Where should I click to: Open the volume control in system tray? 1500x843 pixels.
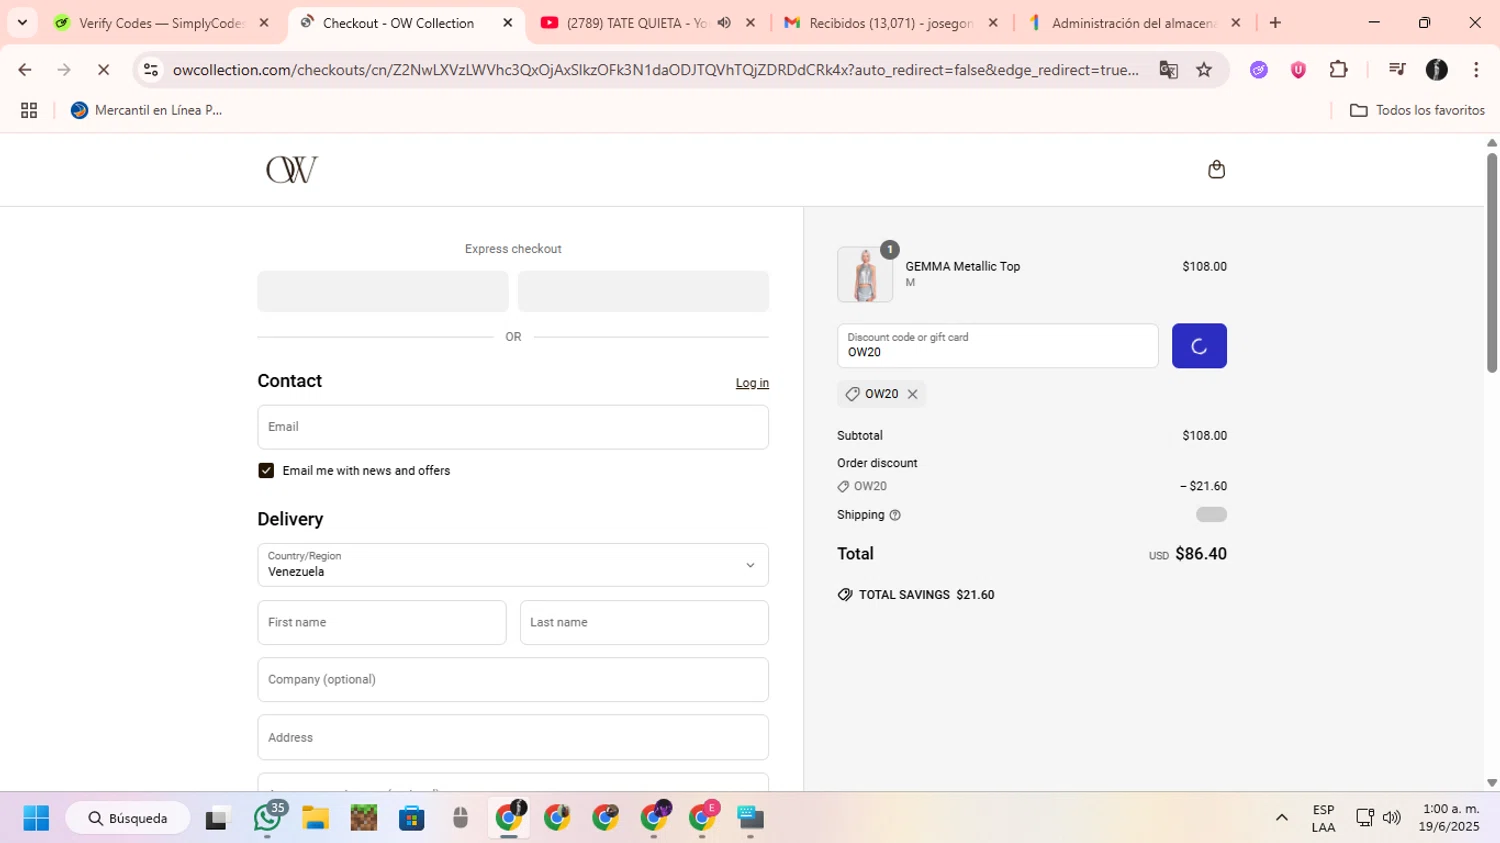1391,818
